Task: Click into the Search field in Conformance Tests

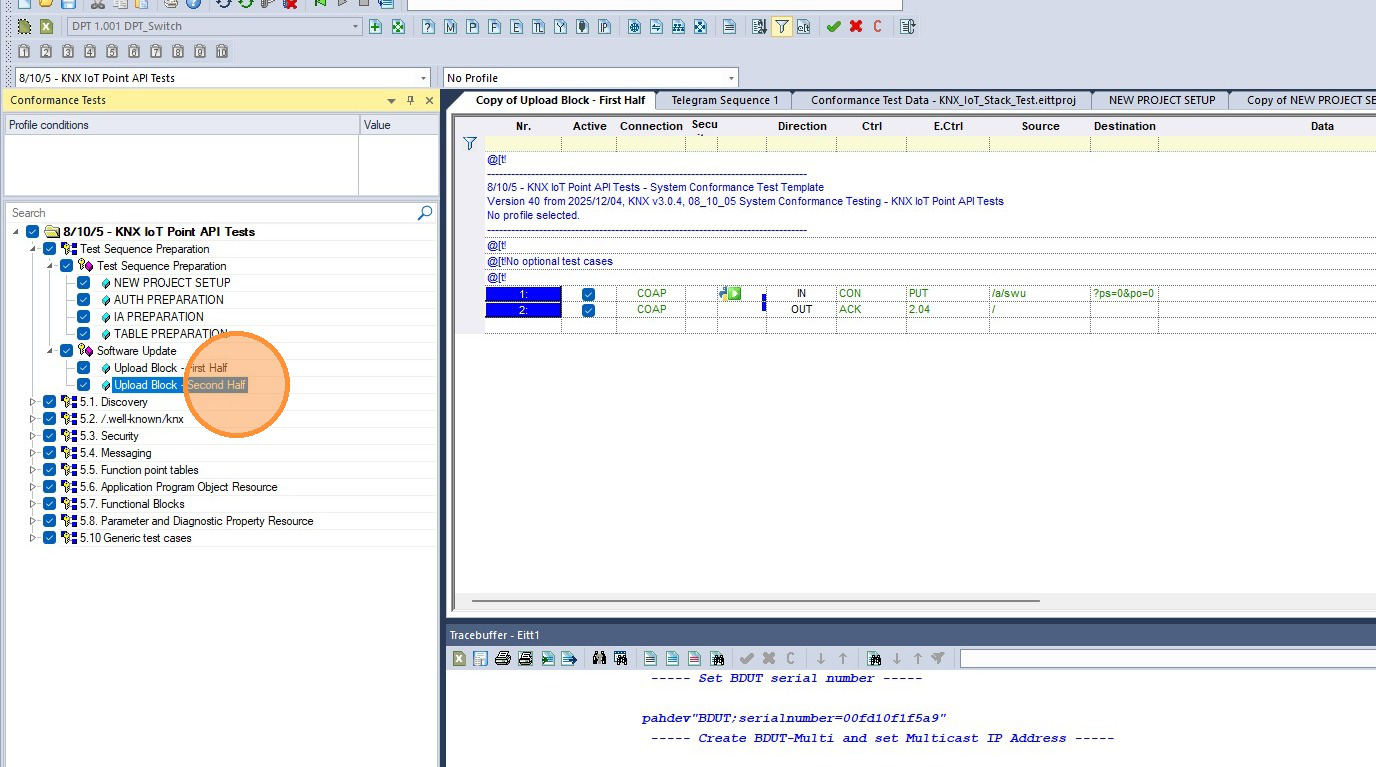Action: click(x=210, y=213)
